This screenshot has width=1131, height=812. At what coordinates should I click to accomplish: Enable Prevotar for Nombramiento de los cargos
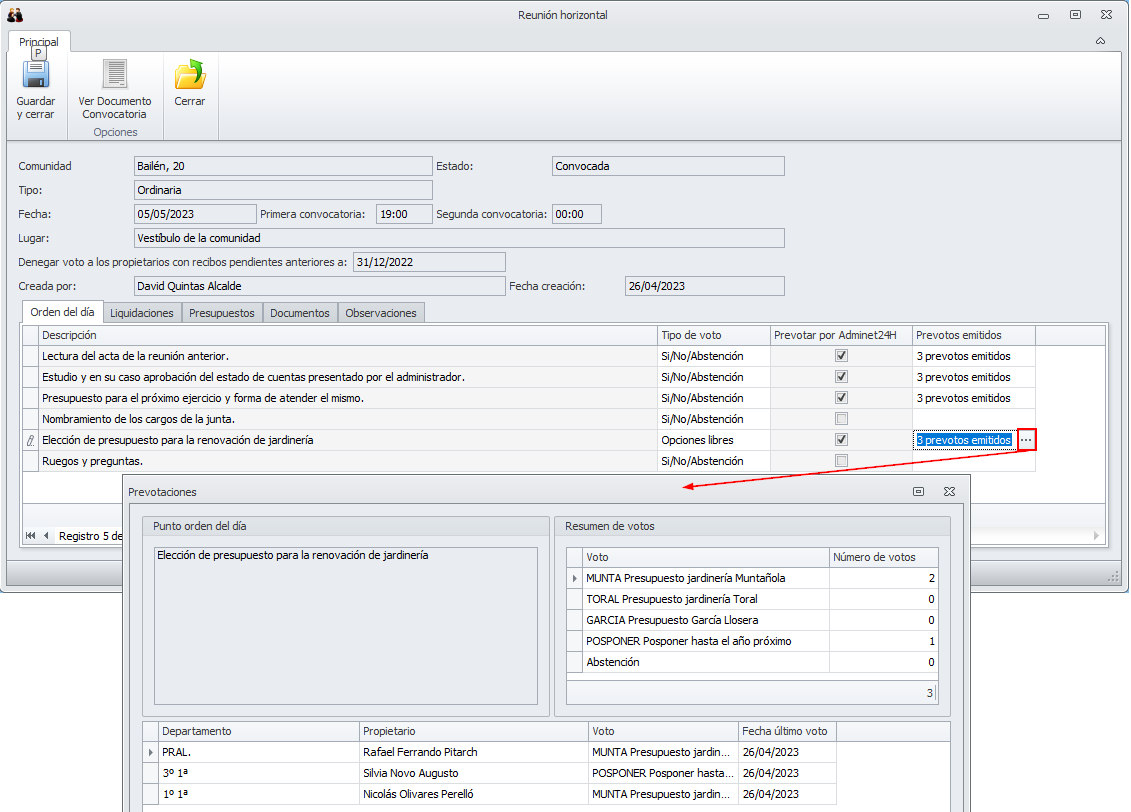coord(841,419)
